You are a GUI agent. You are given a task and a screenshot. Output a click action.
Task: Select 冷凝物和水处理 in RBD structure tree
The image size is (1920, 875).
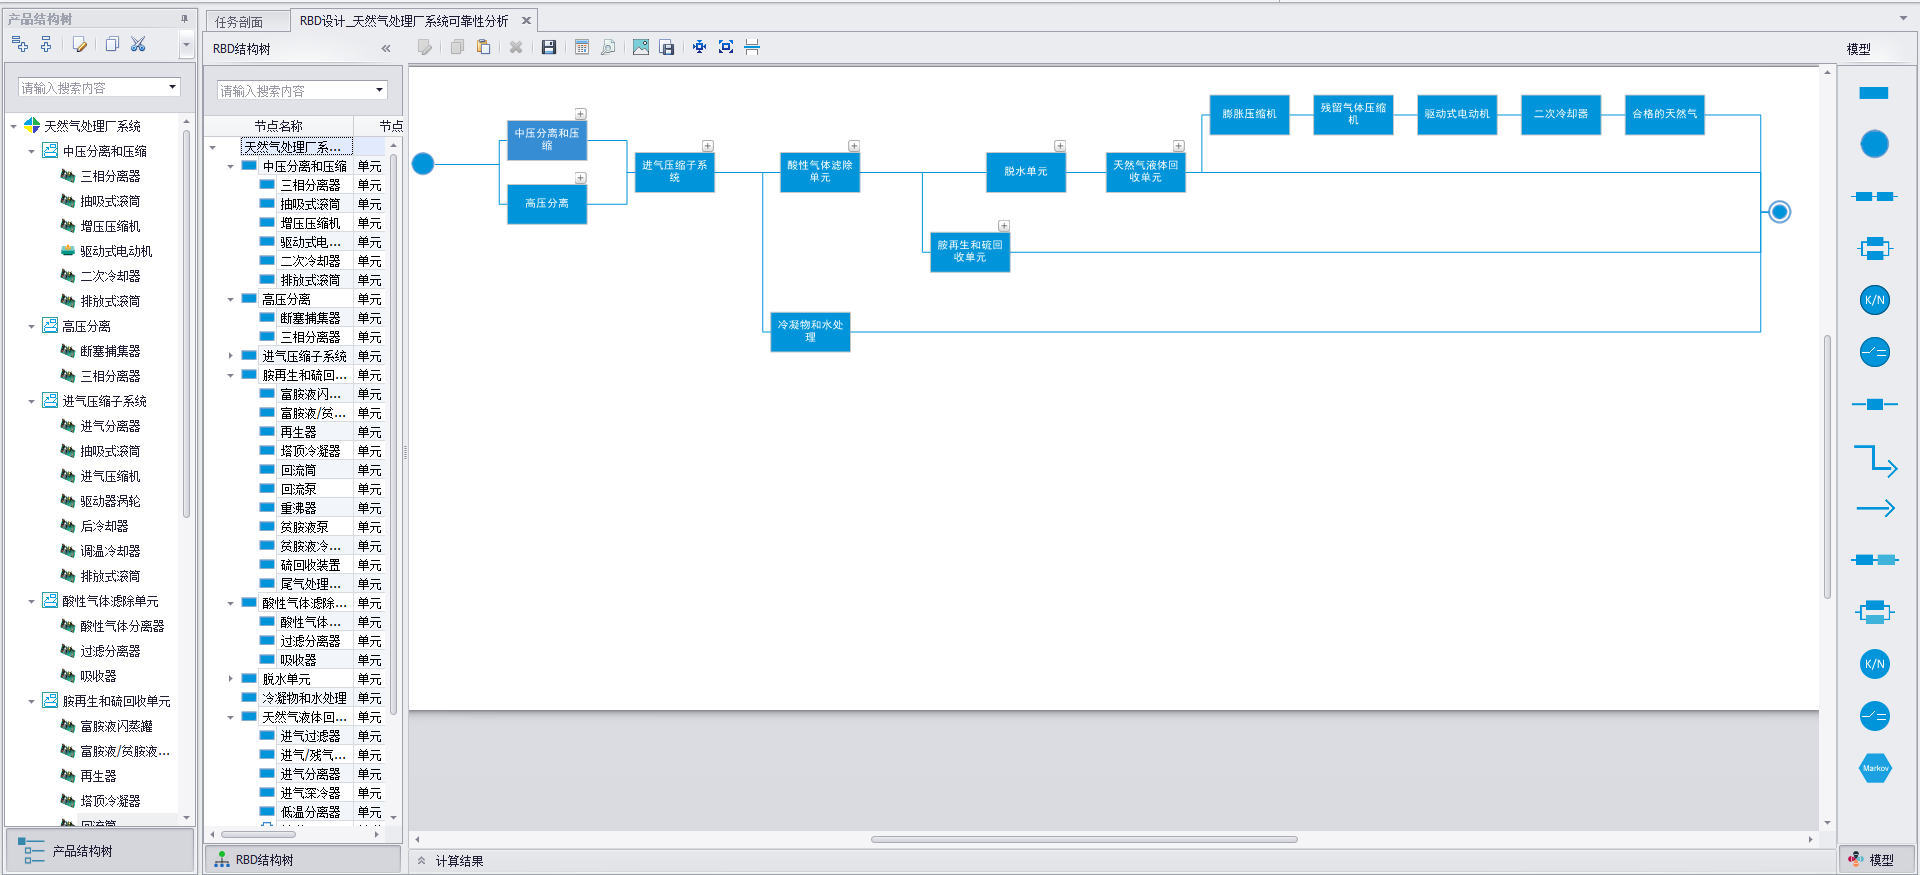(304, 698)
